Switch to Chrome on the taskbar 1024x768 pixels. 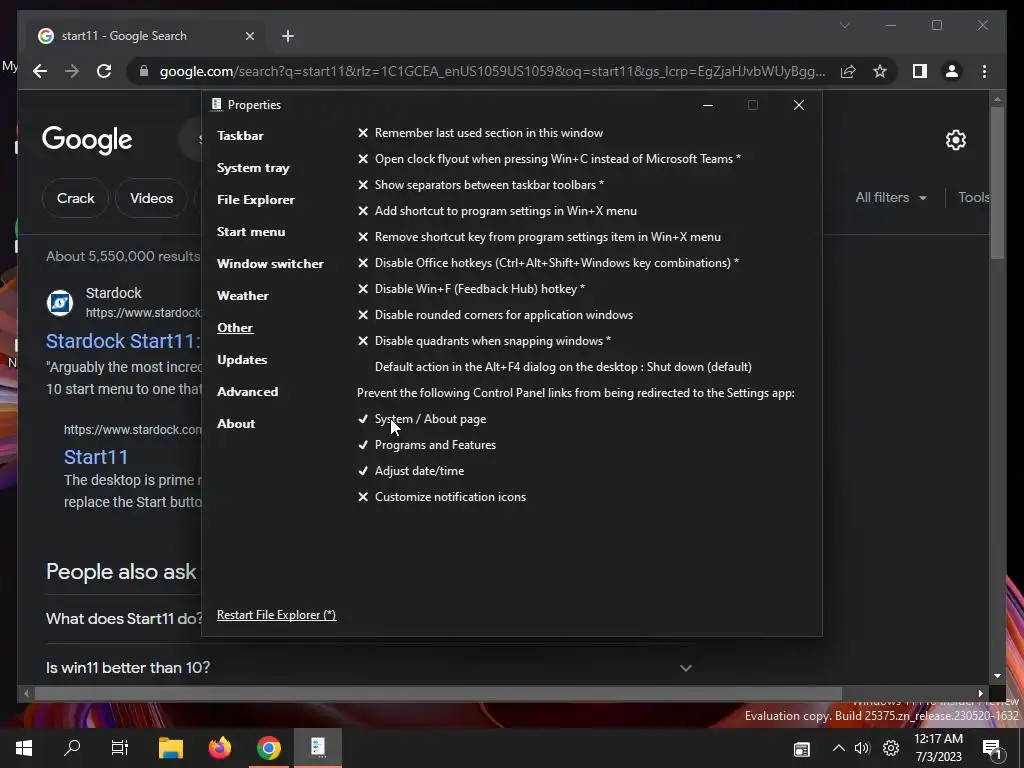pyautogui.click(x=268, y=748)
